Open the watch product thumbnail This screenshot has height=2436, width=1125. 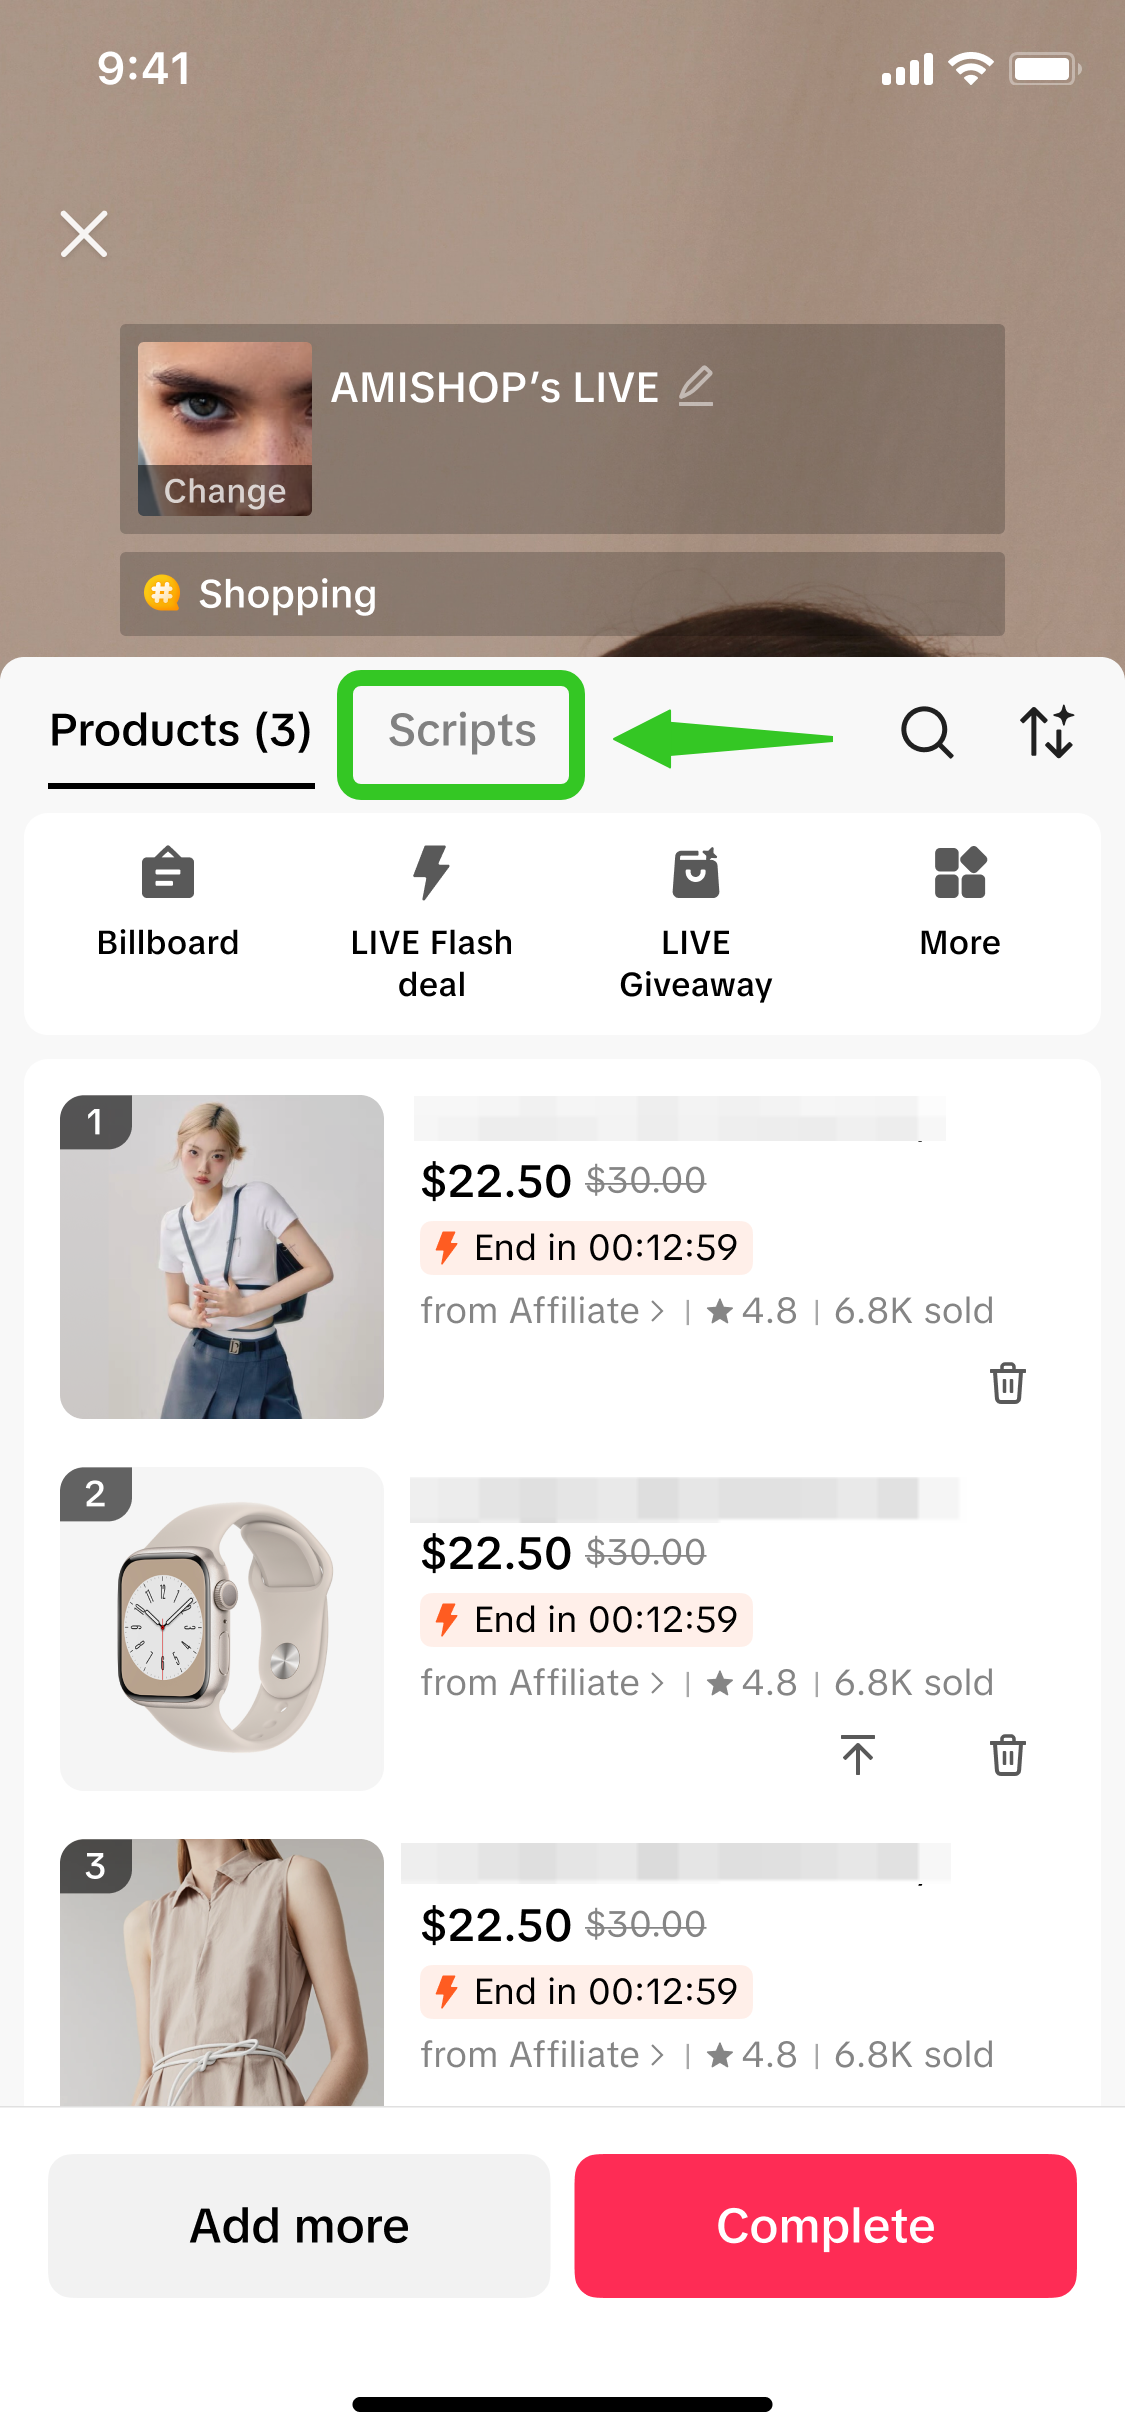click(x=222, y=1628)
